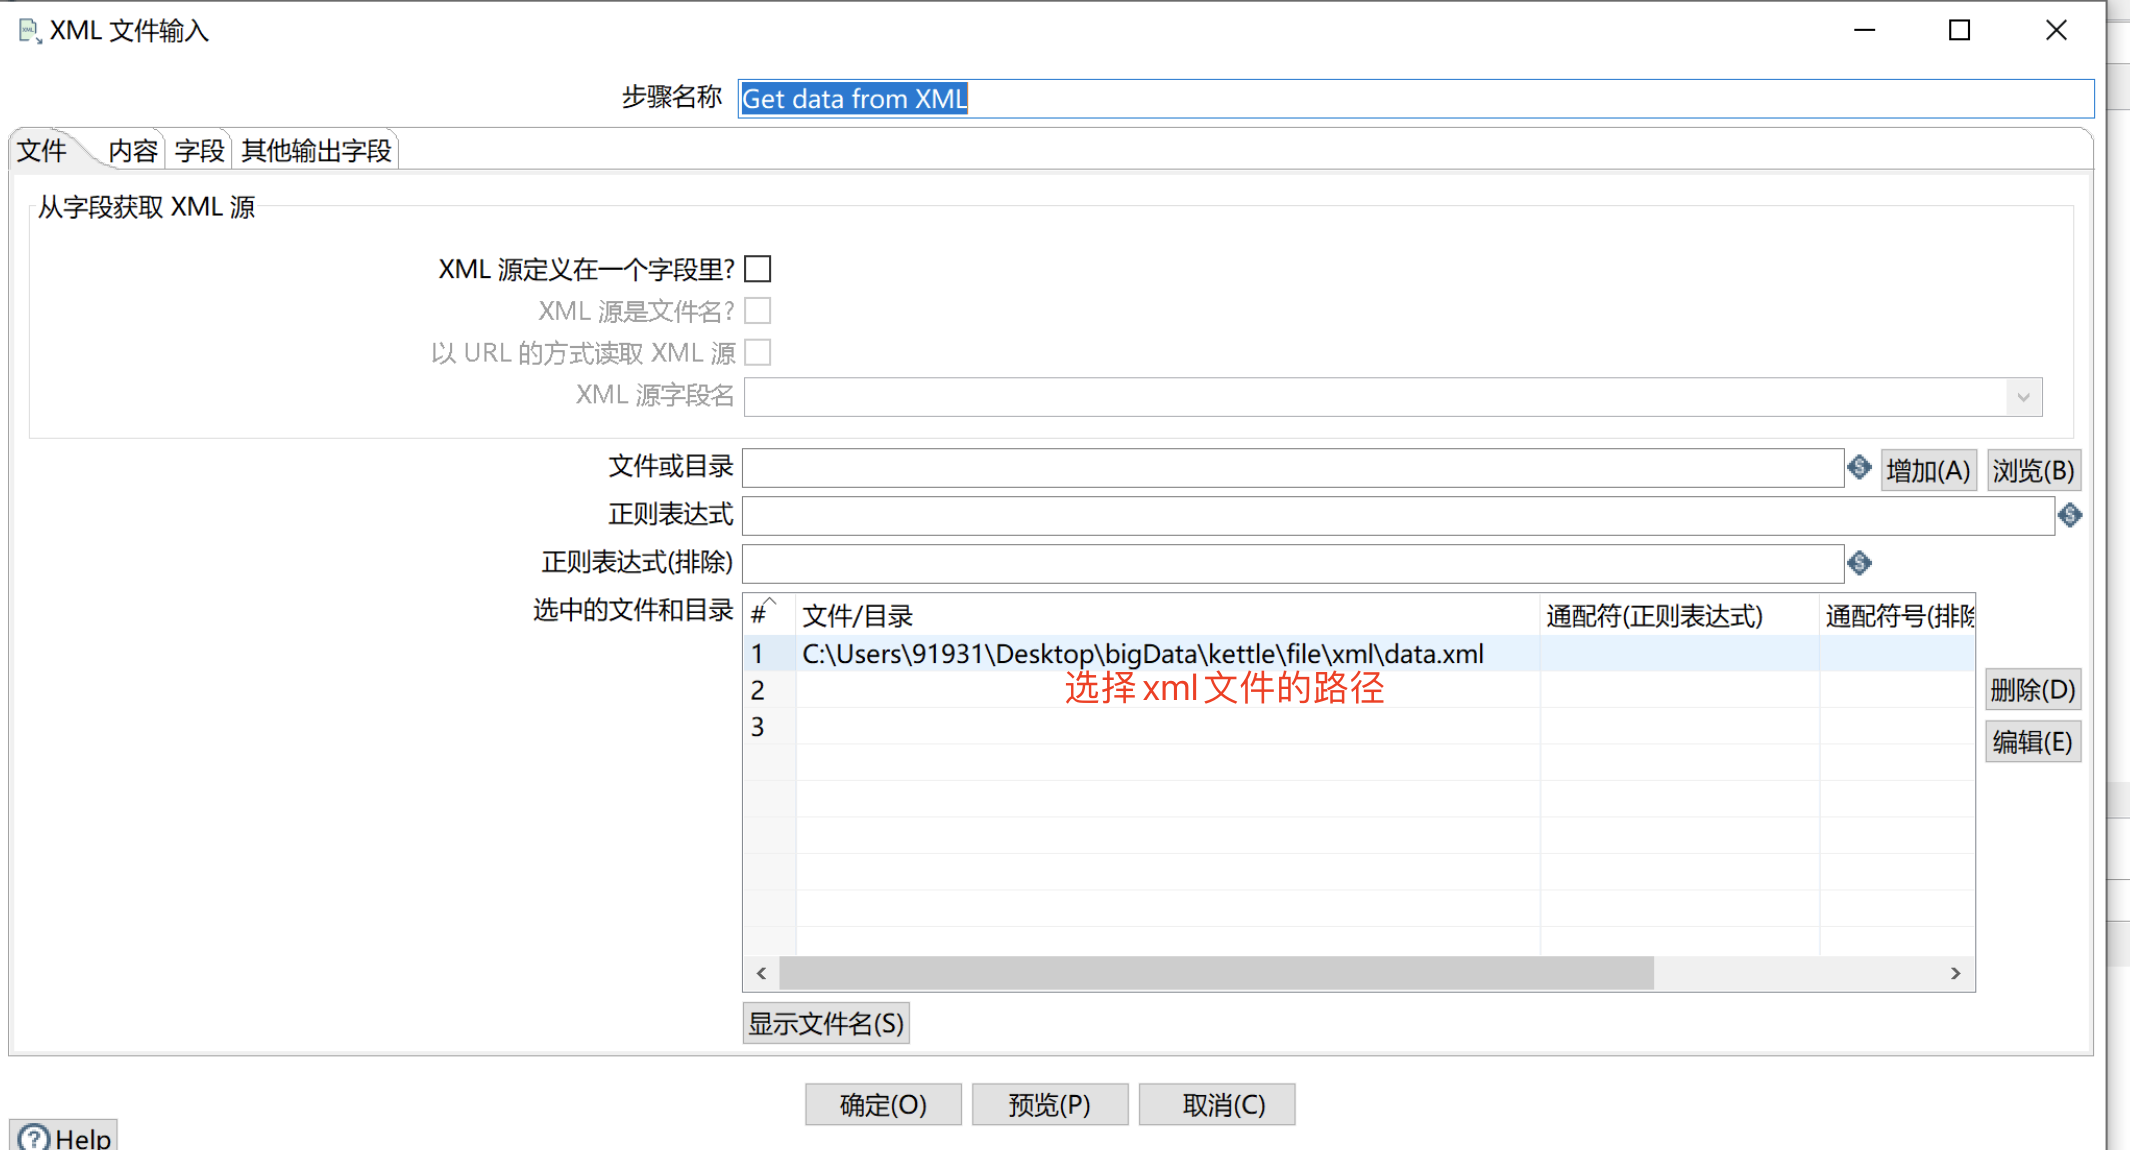Click the 预览(P) button
This screenshot has width=2130, height=1150.
pos(1049,1104)
